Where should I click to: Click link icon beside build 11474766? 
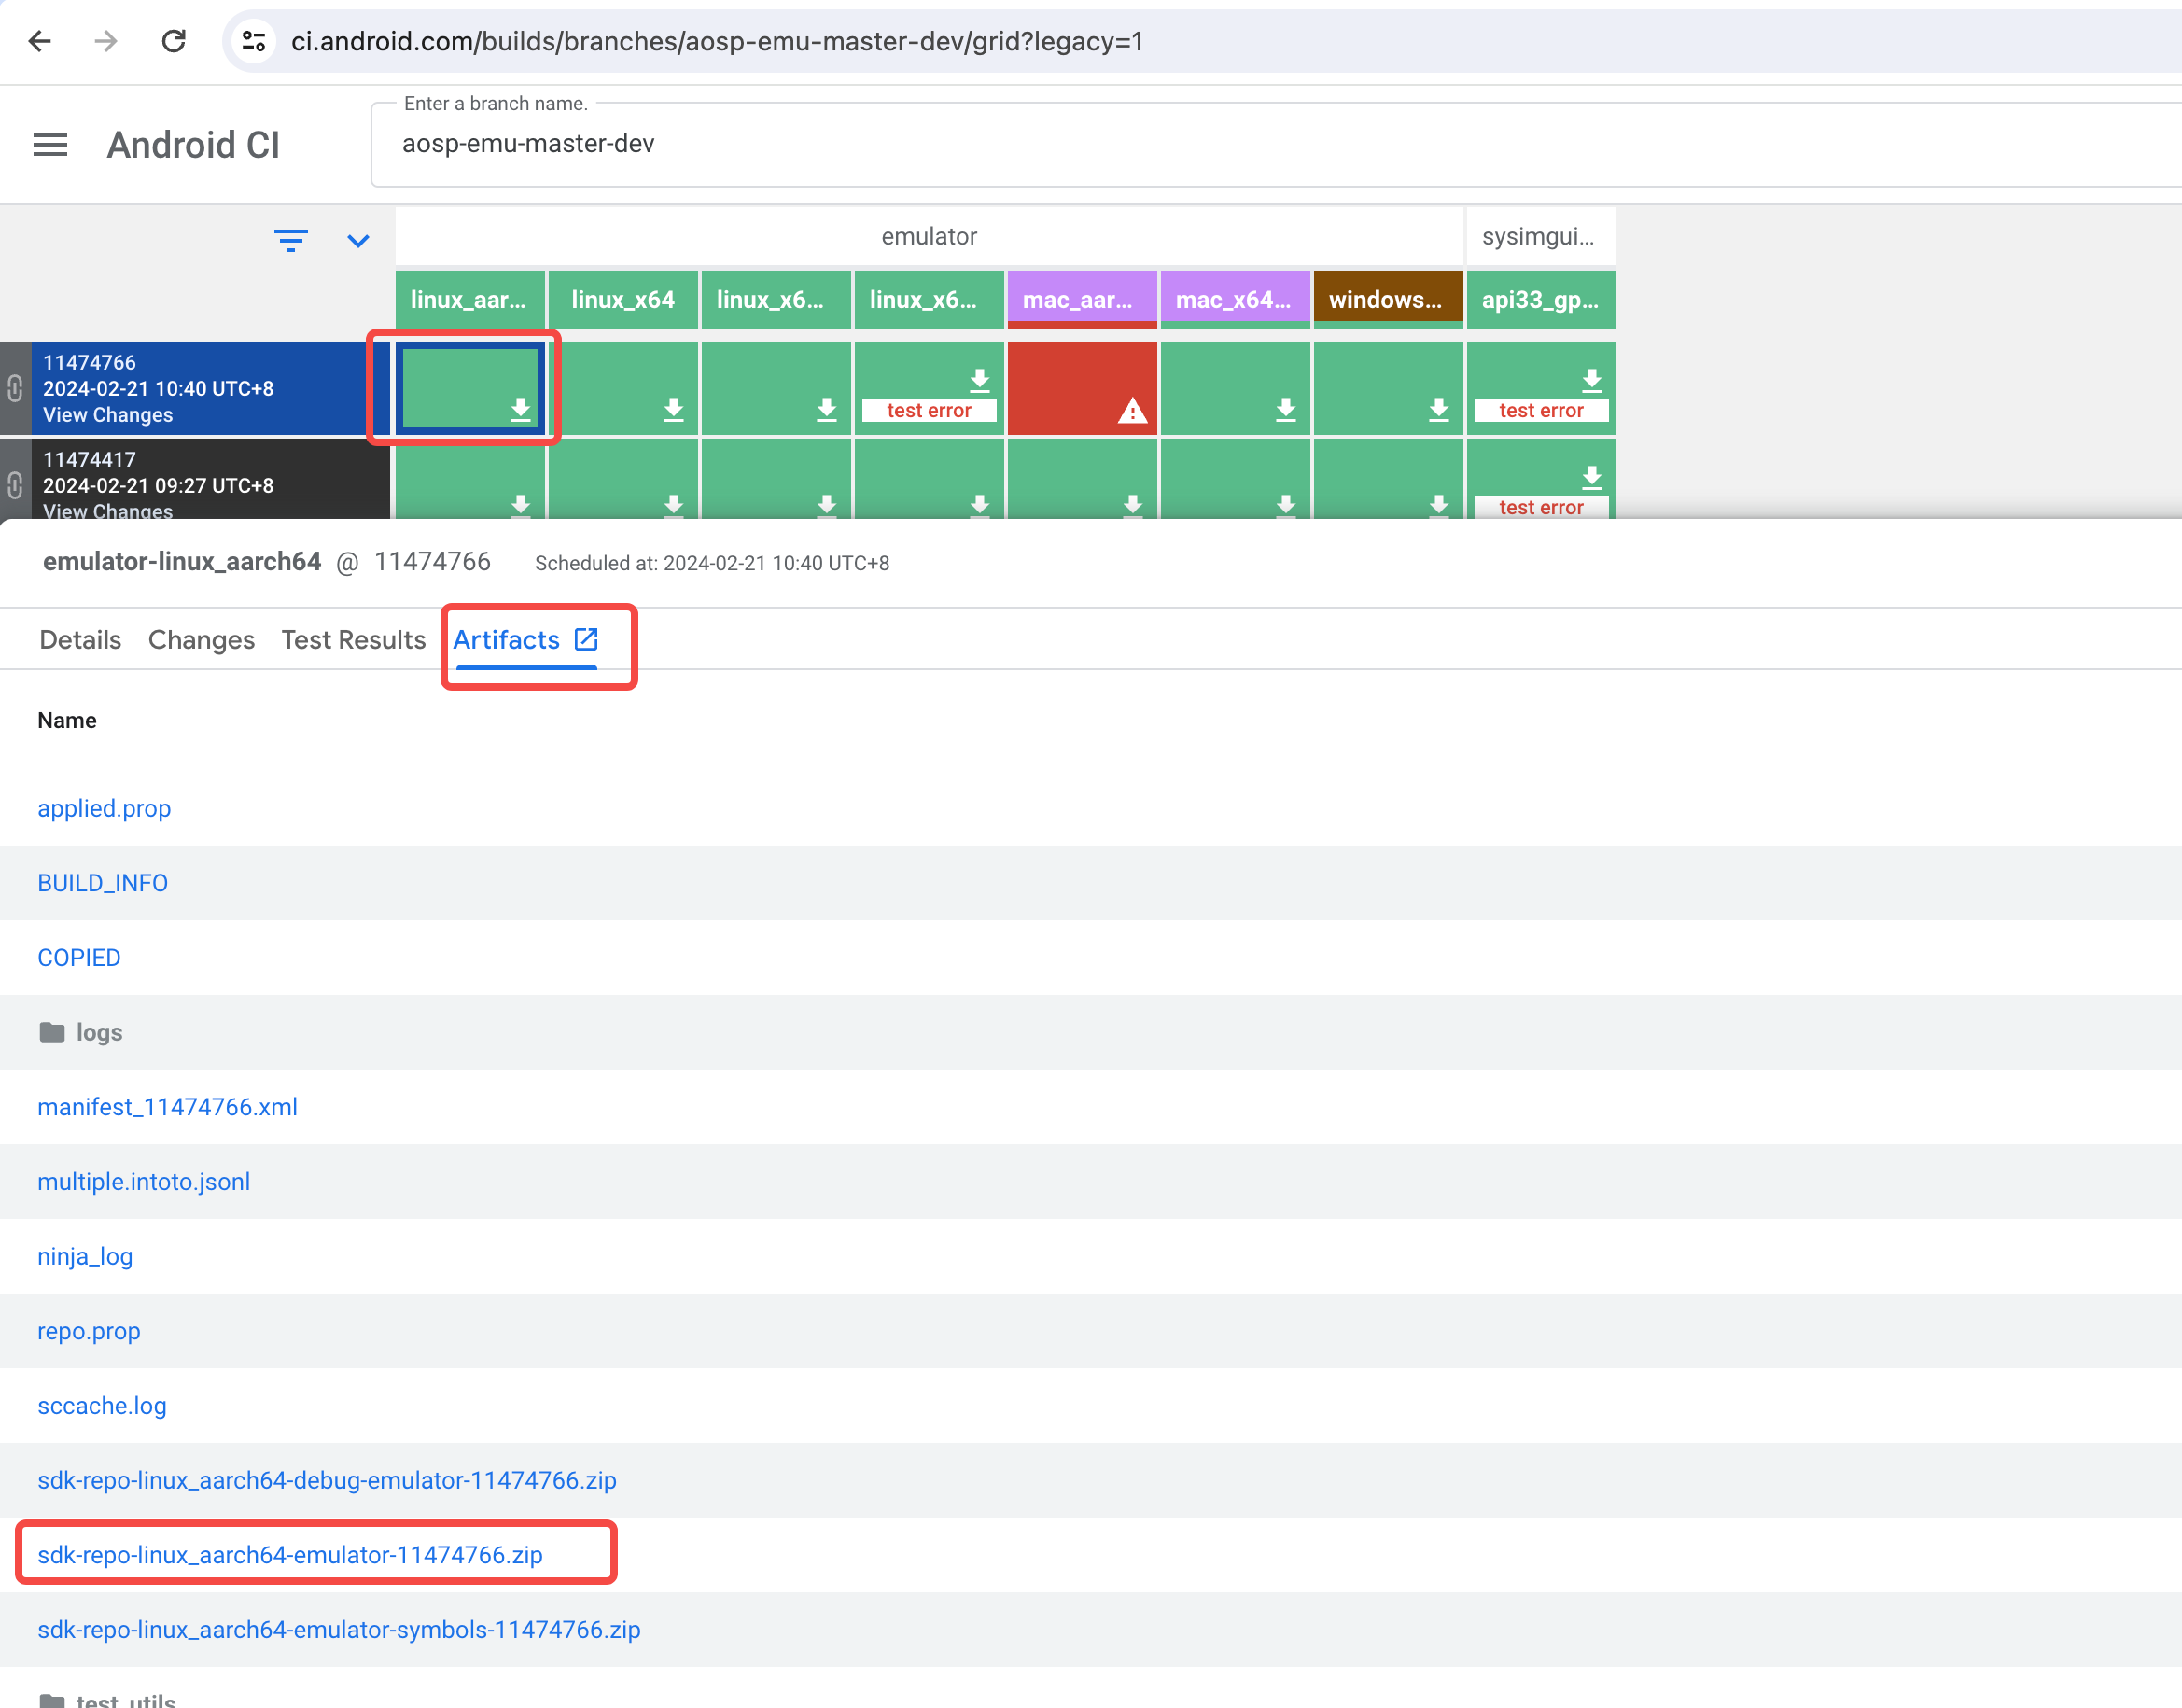(15, 388)
